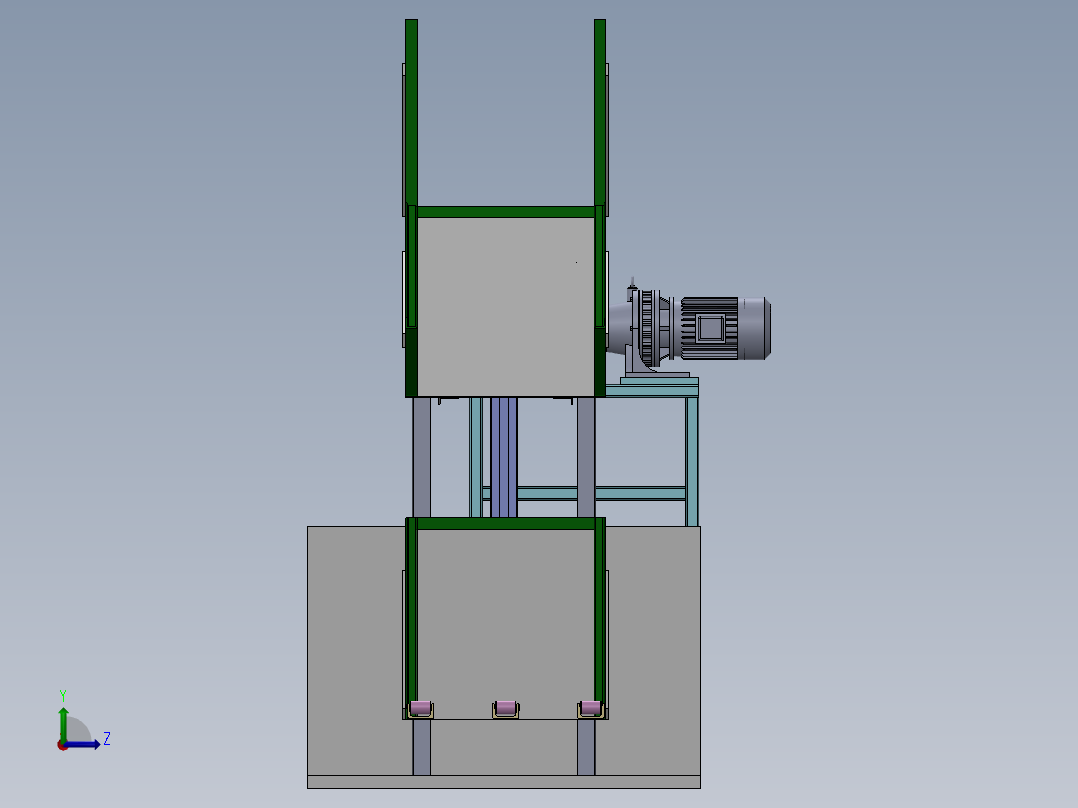Select the gray leg stub below the right roller

tap(586, 747)
